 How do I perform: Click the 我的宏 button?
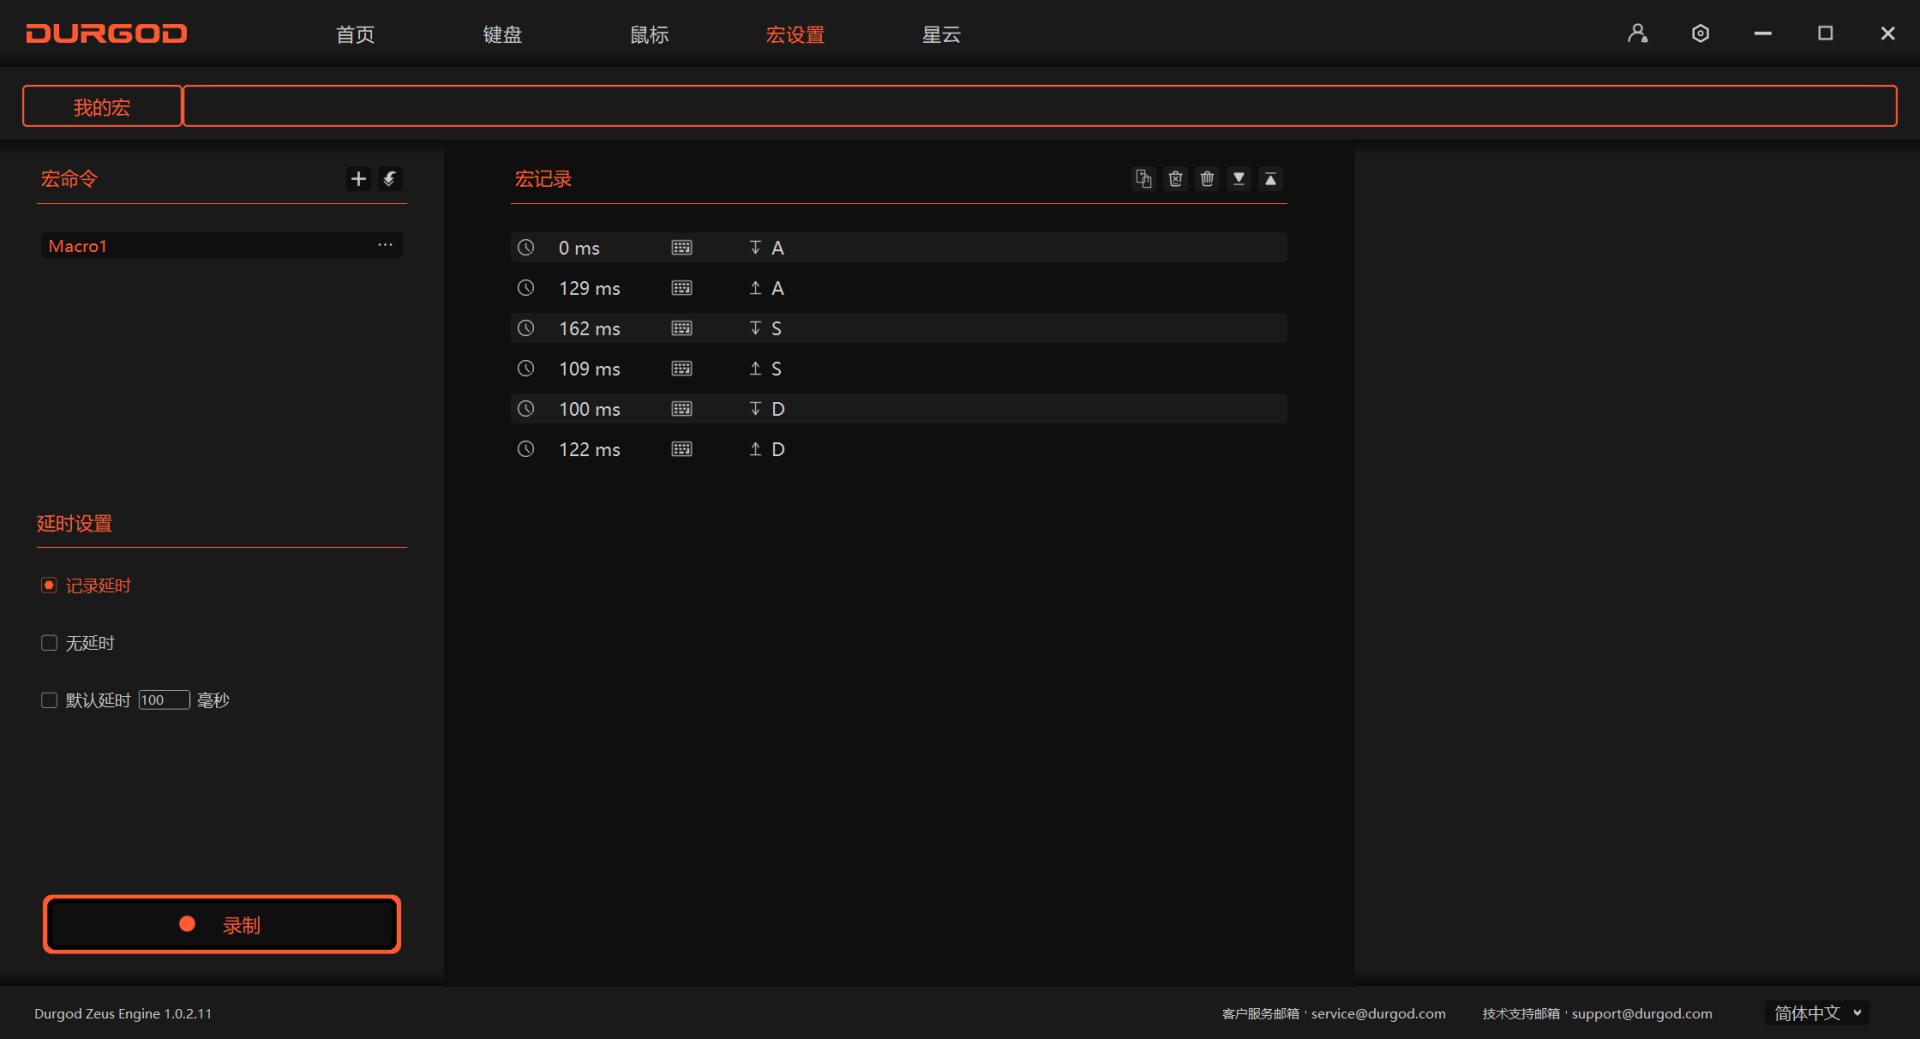102,107
